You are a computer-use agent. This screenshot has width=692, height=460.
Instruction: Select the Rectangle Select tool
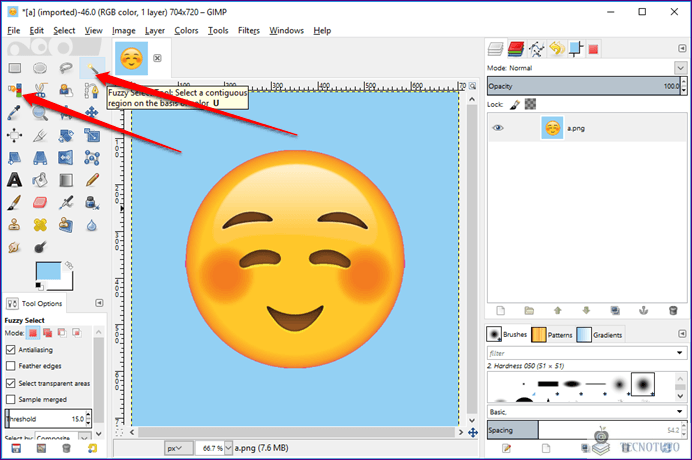point(15,68)
